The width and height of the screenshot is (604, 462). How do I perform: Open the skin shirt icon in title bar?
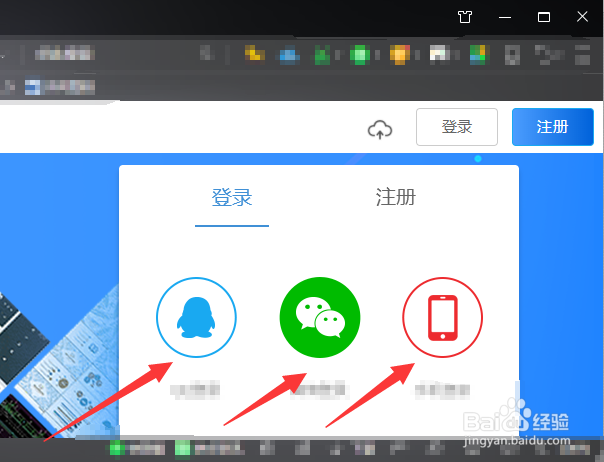click(465, 17)
